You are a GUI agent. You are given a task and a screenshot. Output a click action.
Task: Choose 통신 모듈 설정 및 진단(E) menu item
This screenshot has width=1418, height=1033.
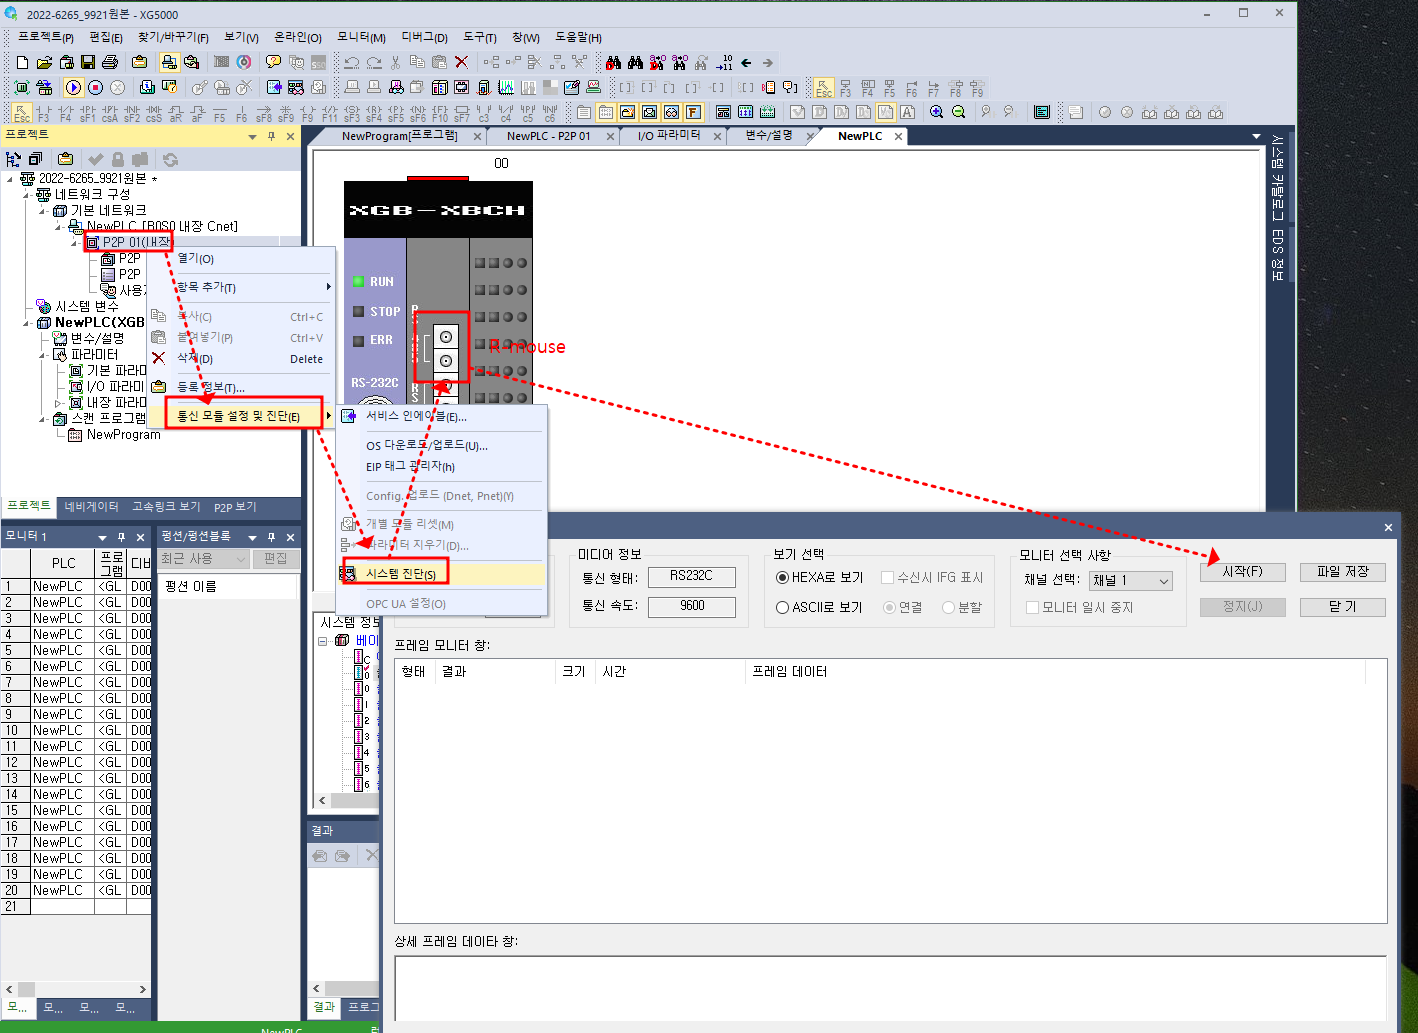click(x=241, y=415)
